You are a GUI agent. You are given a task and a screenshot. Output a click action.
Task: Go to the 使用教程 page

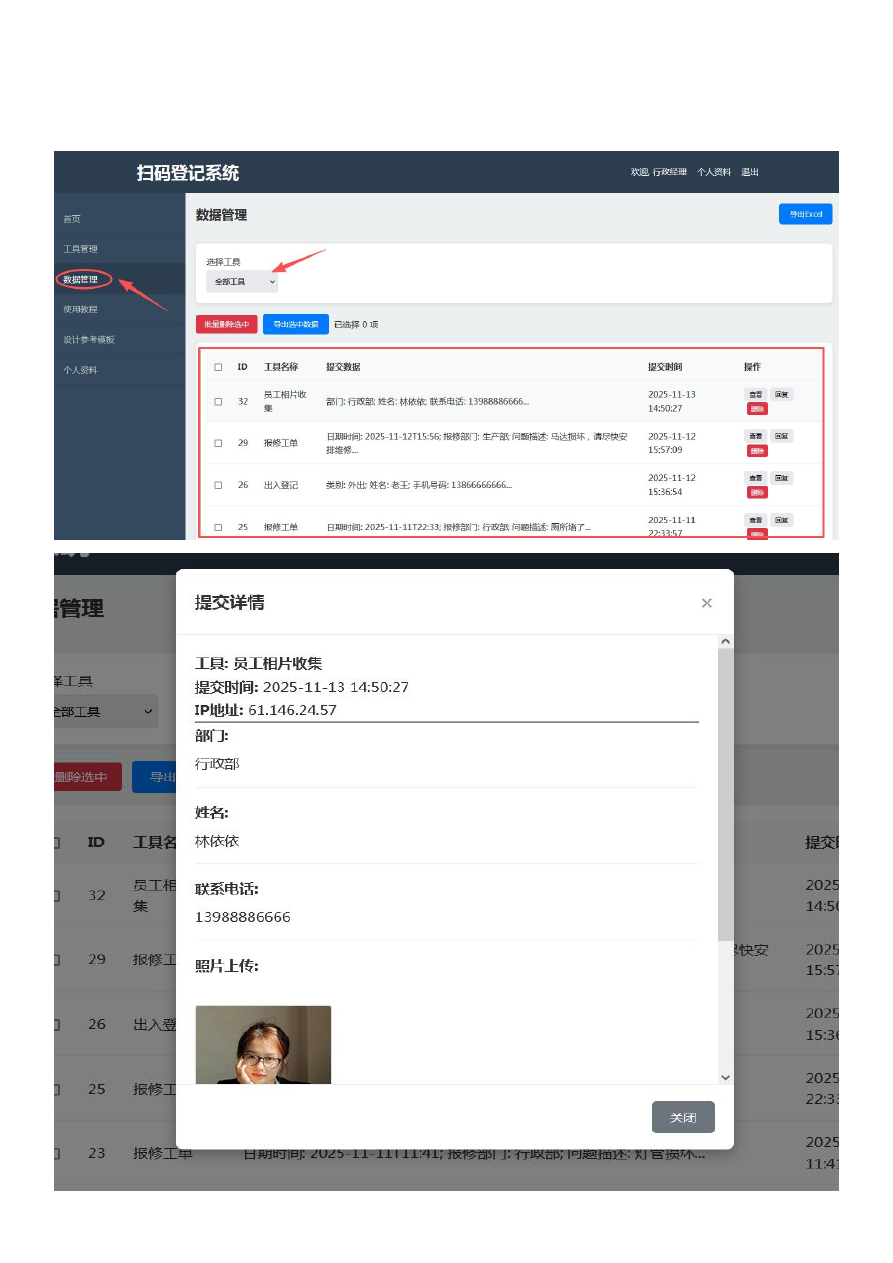tap(80, 308)
